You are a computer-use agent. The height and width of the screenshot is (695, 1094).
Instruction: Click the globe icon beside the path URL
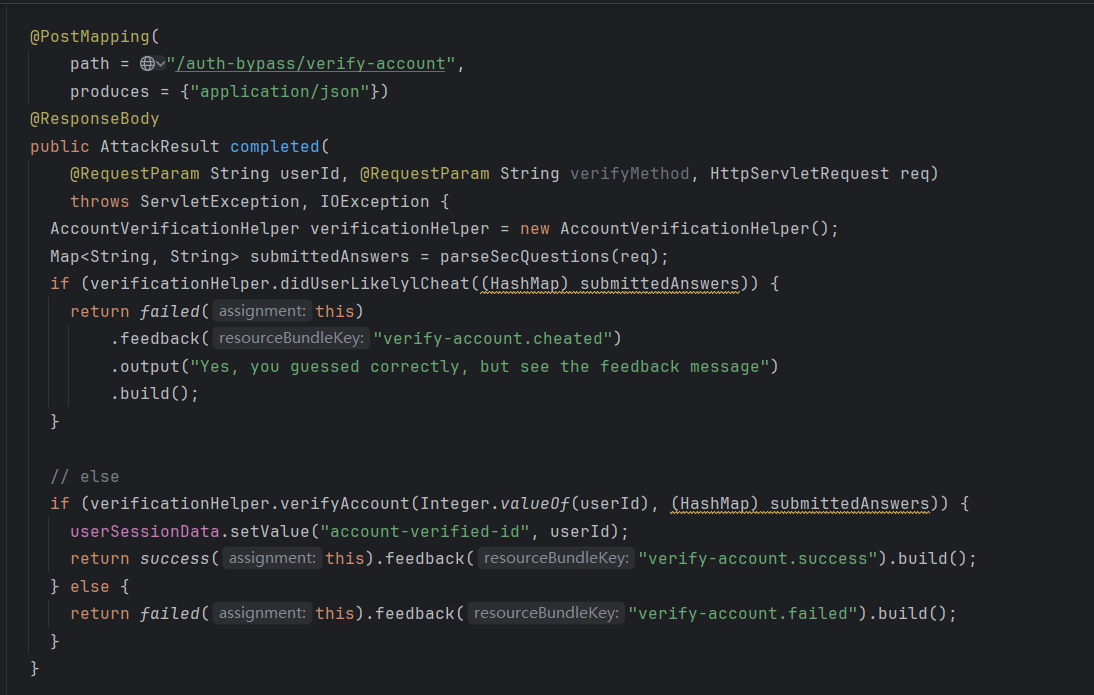147,64
